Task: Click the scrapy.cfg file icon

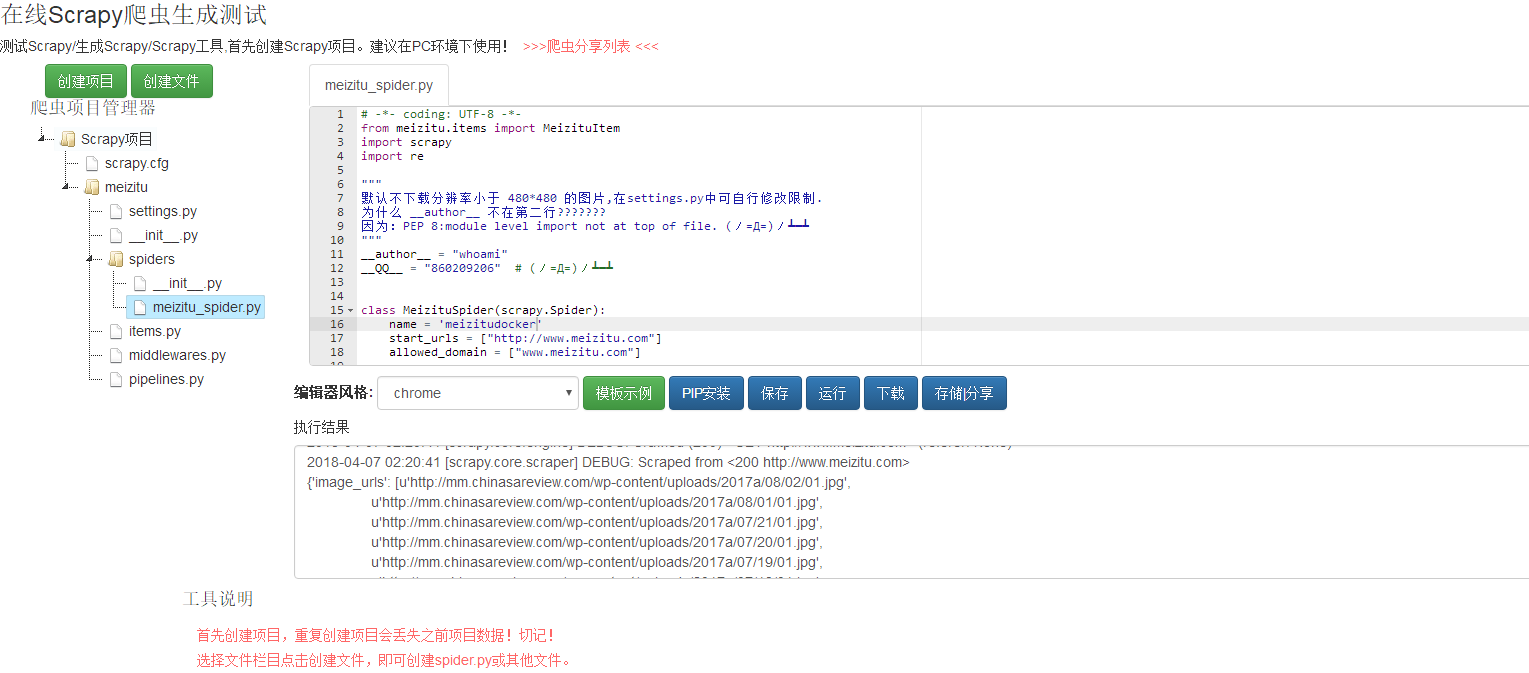Action: pos(92,163)
